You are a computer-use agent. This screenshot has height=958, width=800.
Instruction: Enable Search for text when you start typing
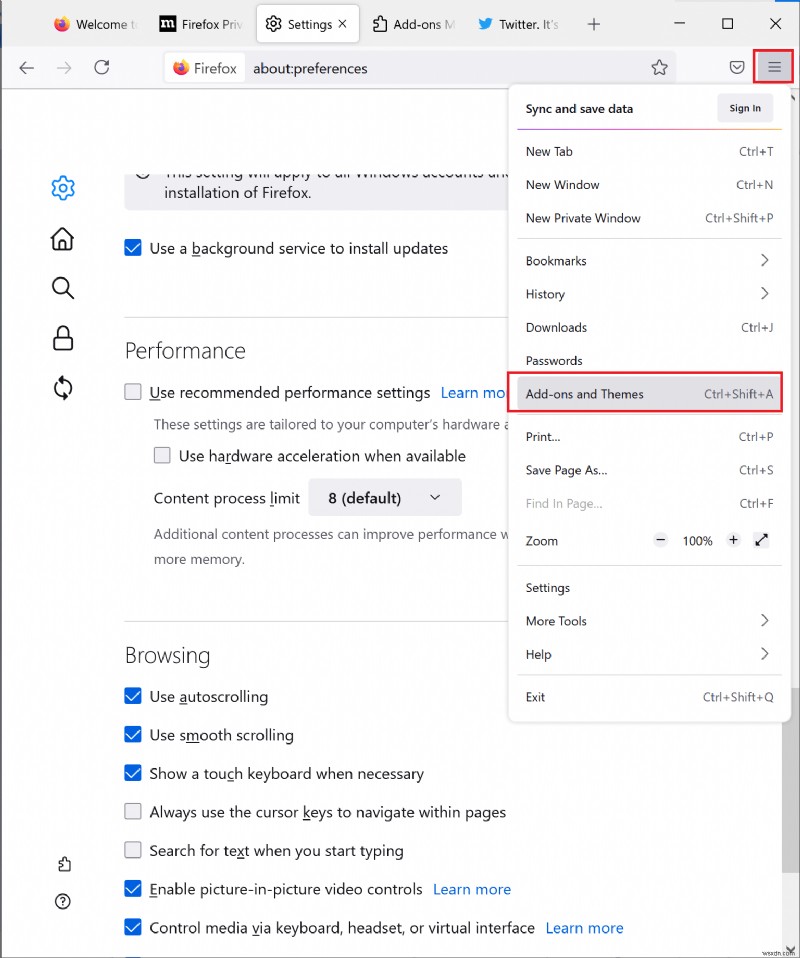(x=133, y=850)
